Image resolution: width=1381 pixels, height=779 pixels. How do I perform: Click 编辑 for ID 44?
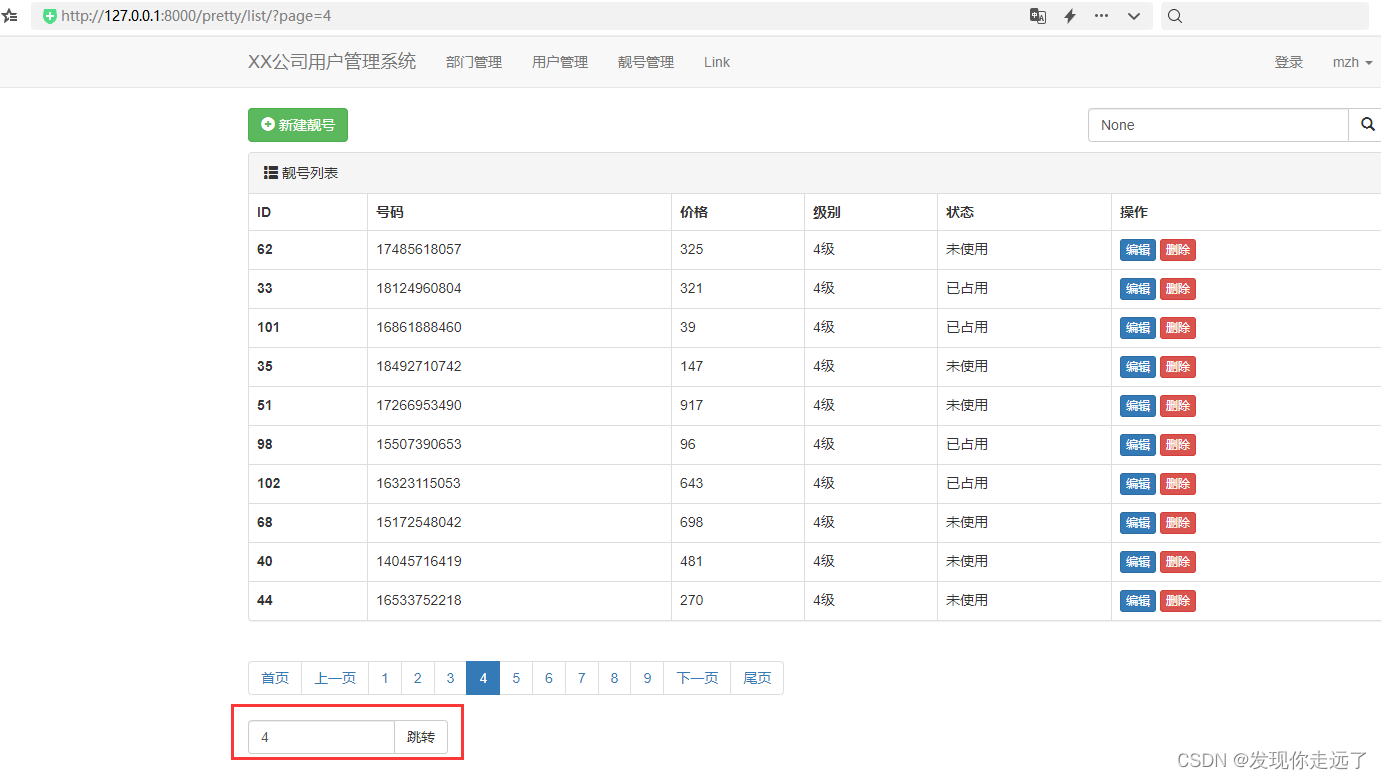pyautogui.click(x=1138, y=601)
